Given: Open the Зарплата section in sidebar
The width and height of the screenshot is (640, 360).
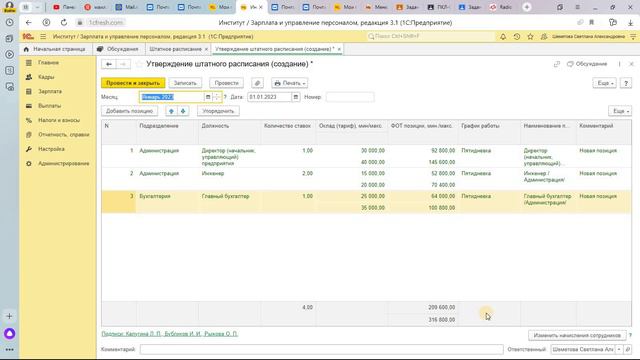Looking at the screenshot, I should (x=50, y=91).
